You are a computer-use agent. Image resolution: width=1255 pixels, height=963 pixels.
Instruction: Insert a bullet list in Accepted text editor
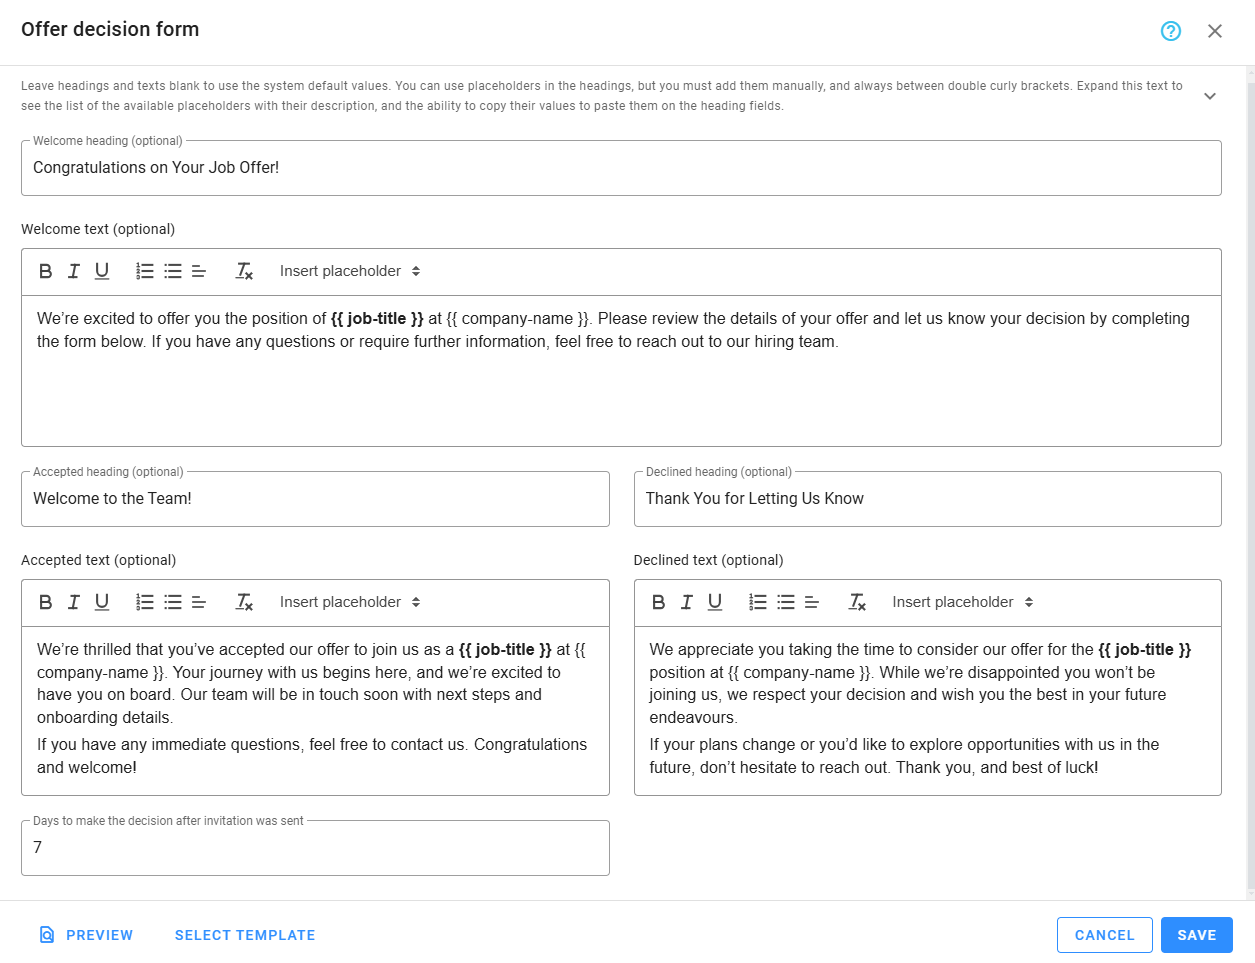tap(171, 602)
